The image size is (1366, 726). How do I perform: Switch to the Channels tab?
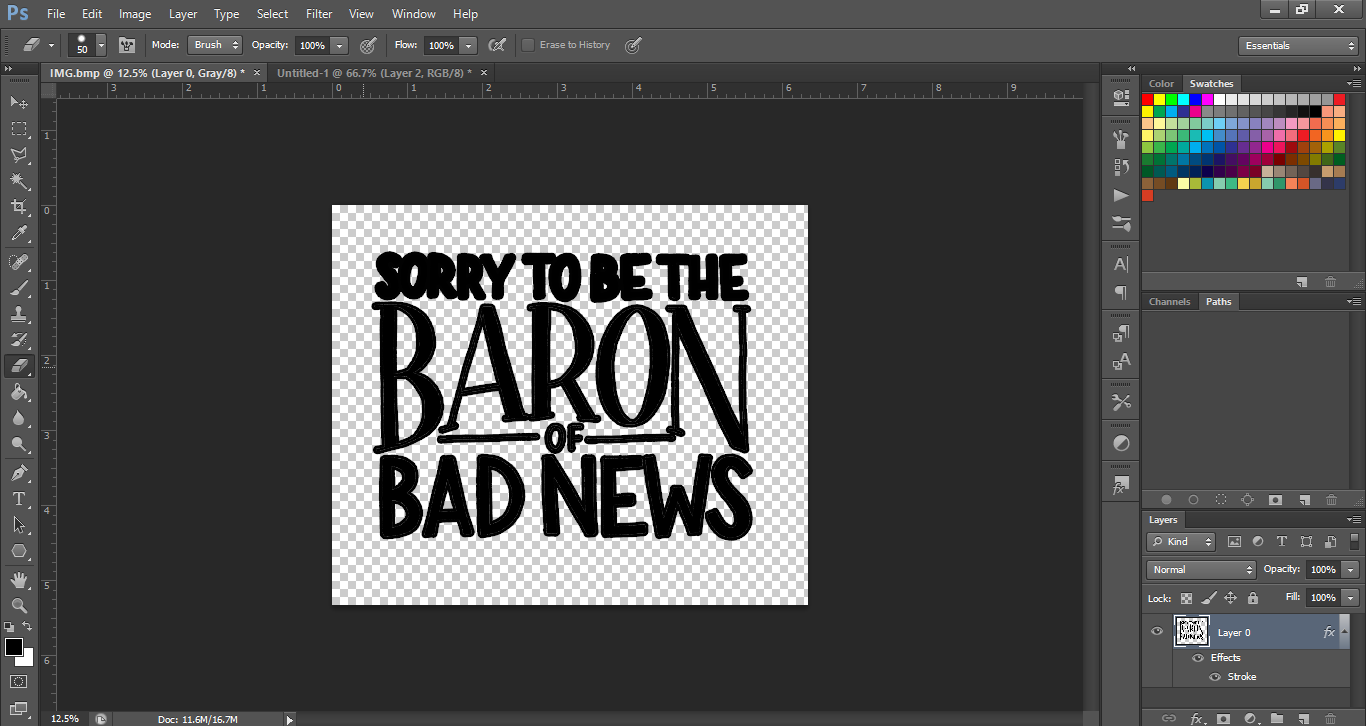tap(1169, 301)
